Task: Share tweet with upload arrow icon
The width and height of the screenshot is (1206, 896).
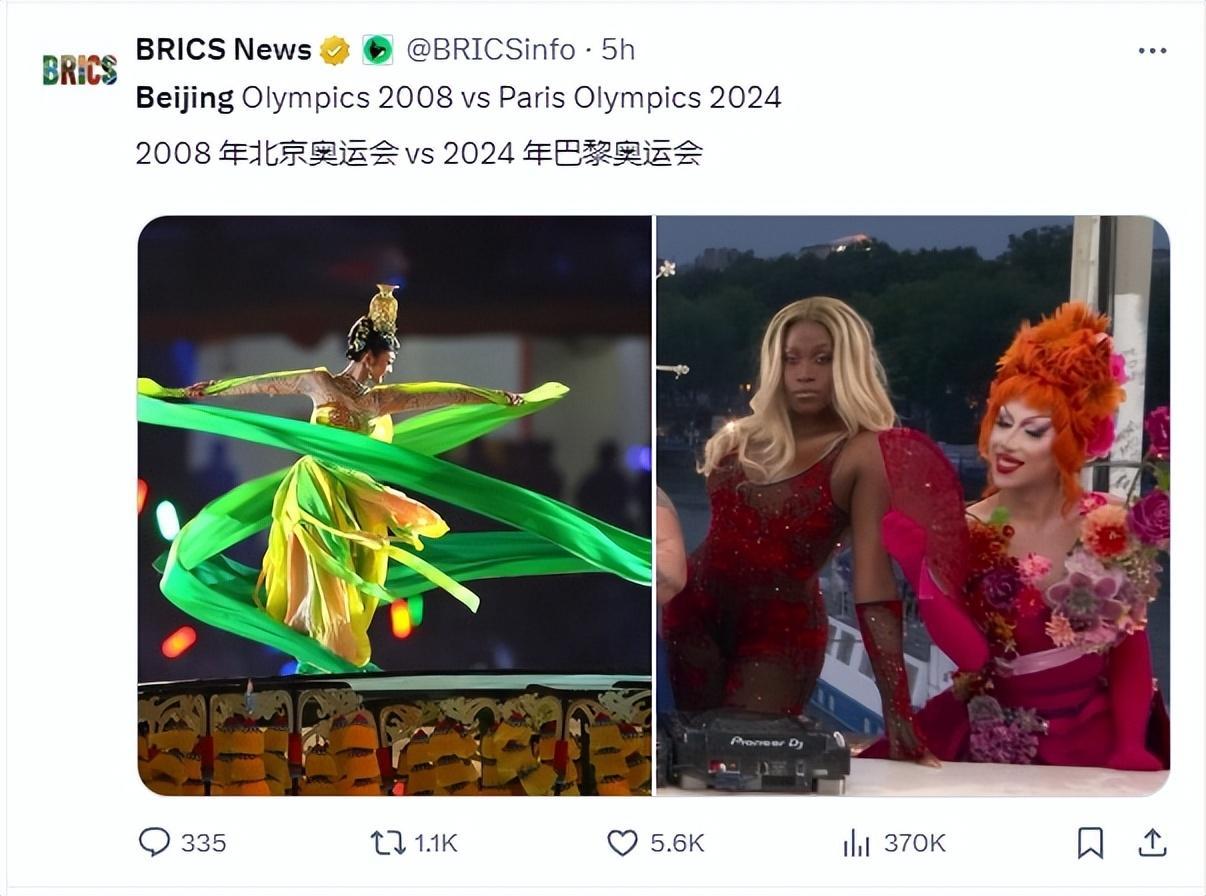Action: click(1152, 842)
